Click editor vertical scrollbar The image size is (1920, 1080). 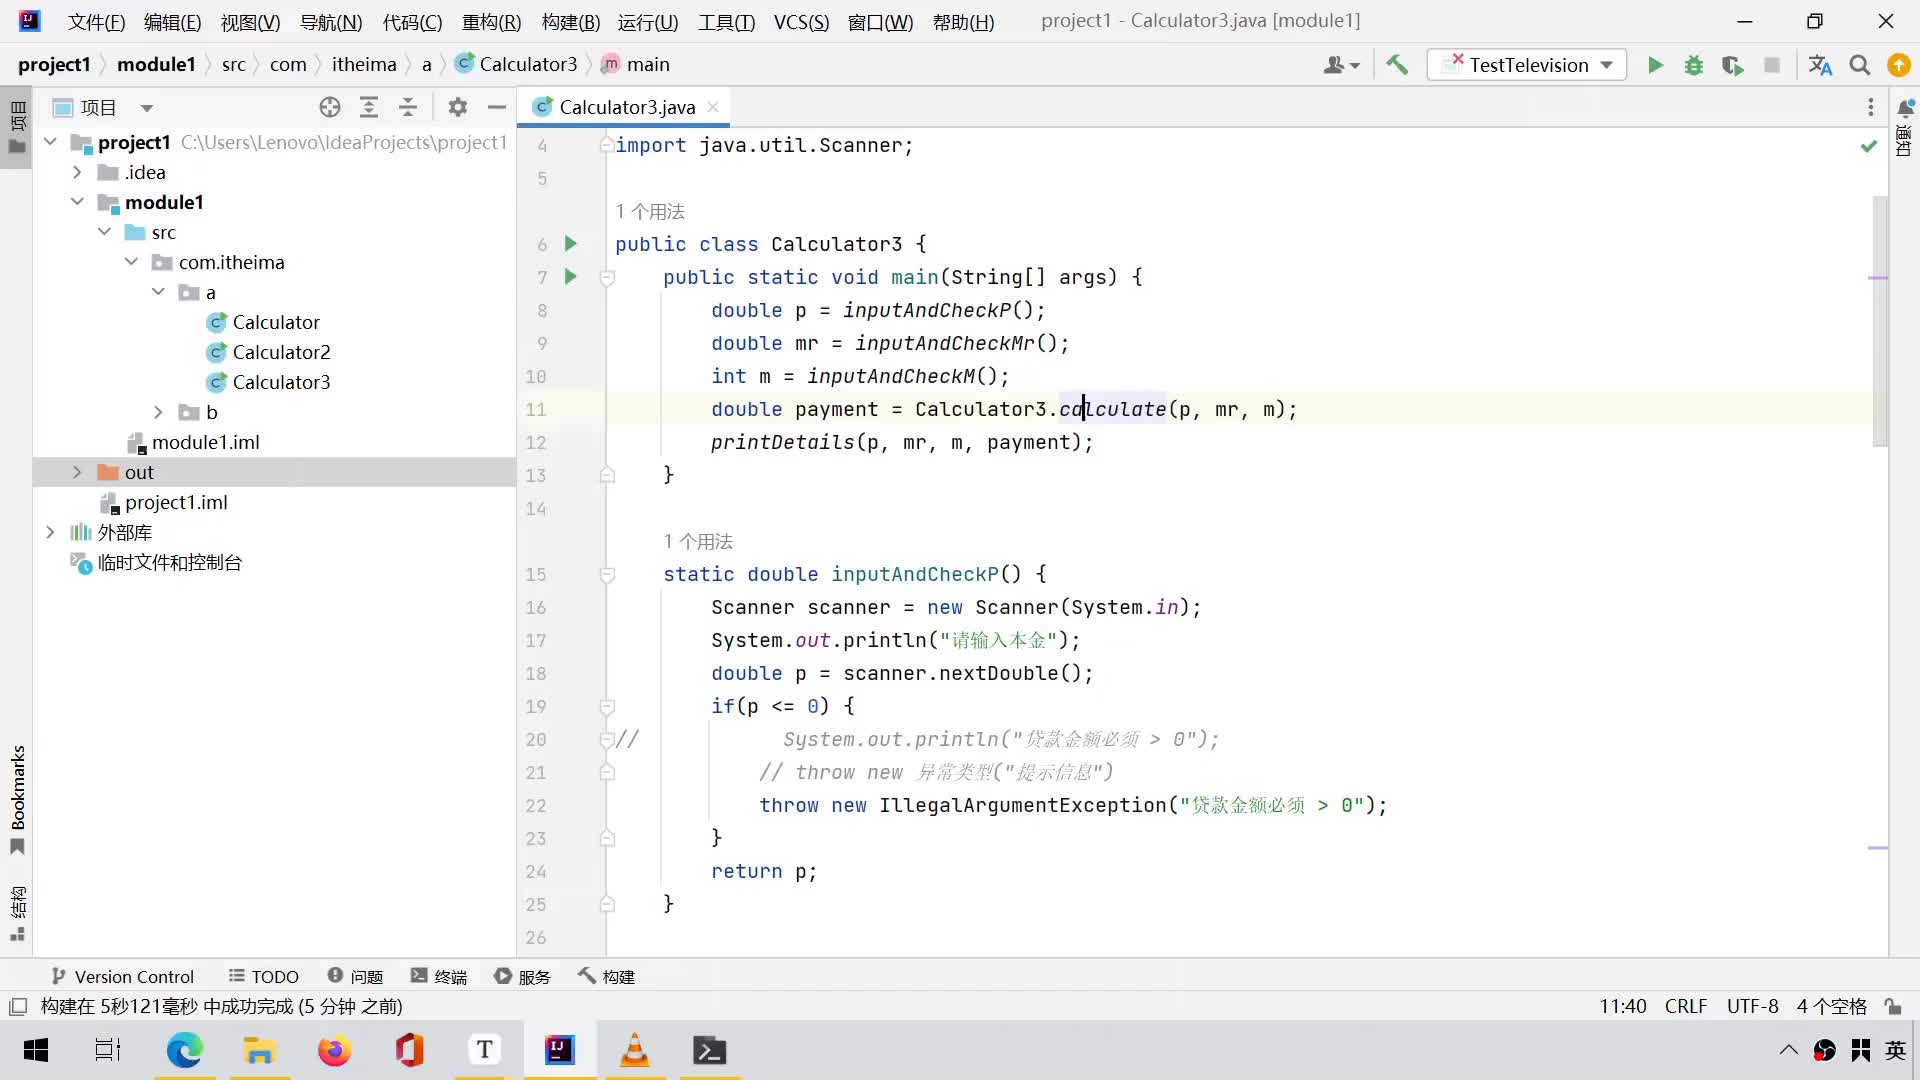tap(1880, 320)
